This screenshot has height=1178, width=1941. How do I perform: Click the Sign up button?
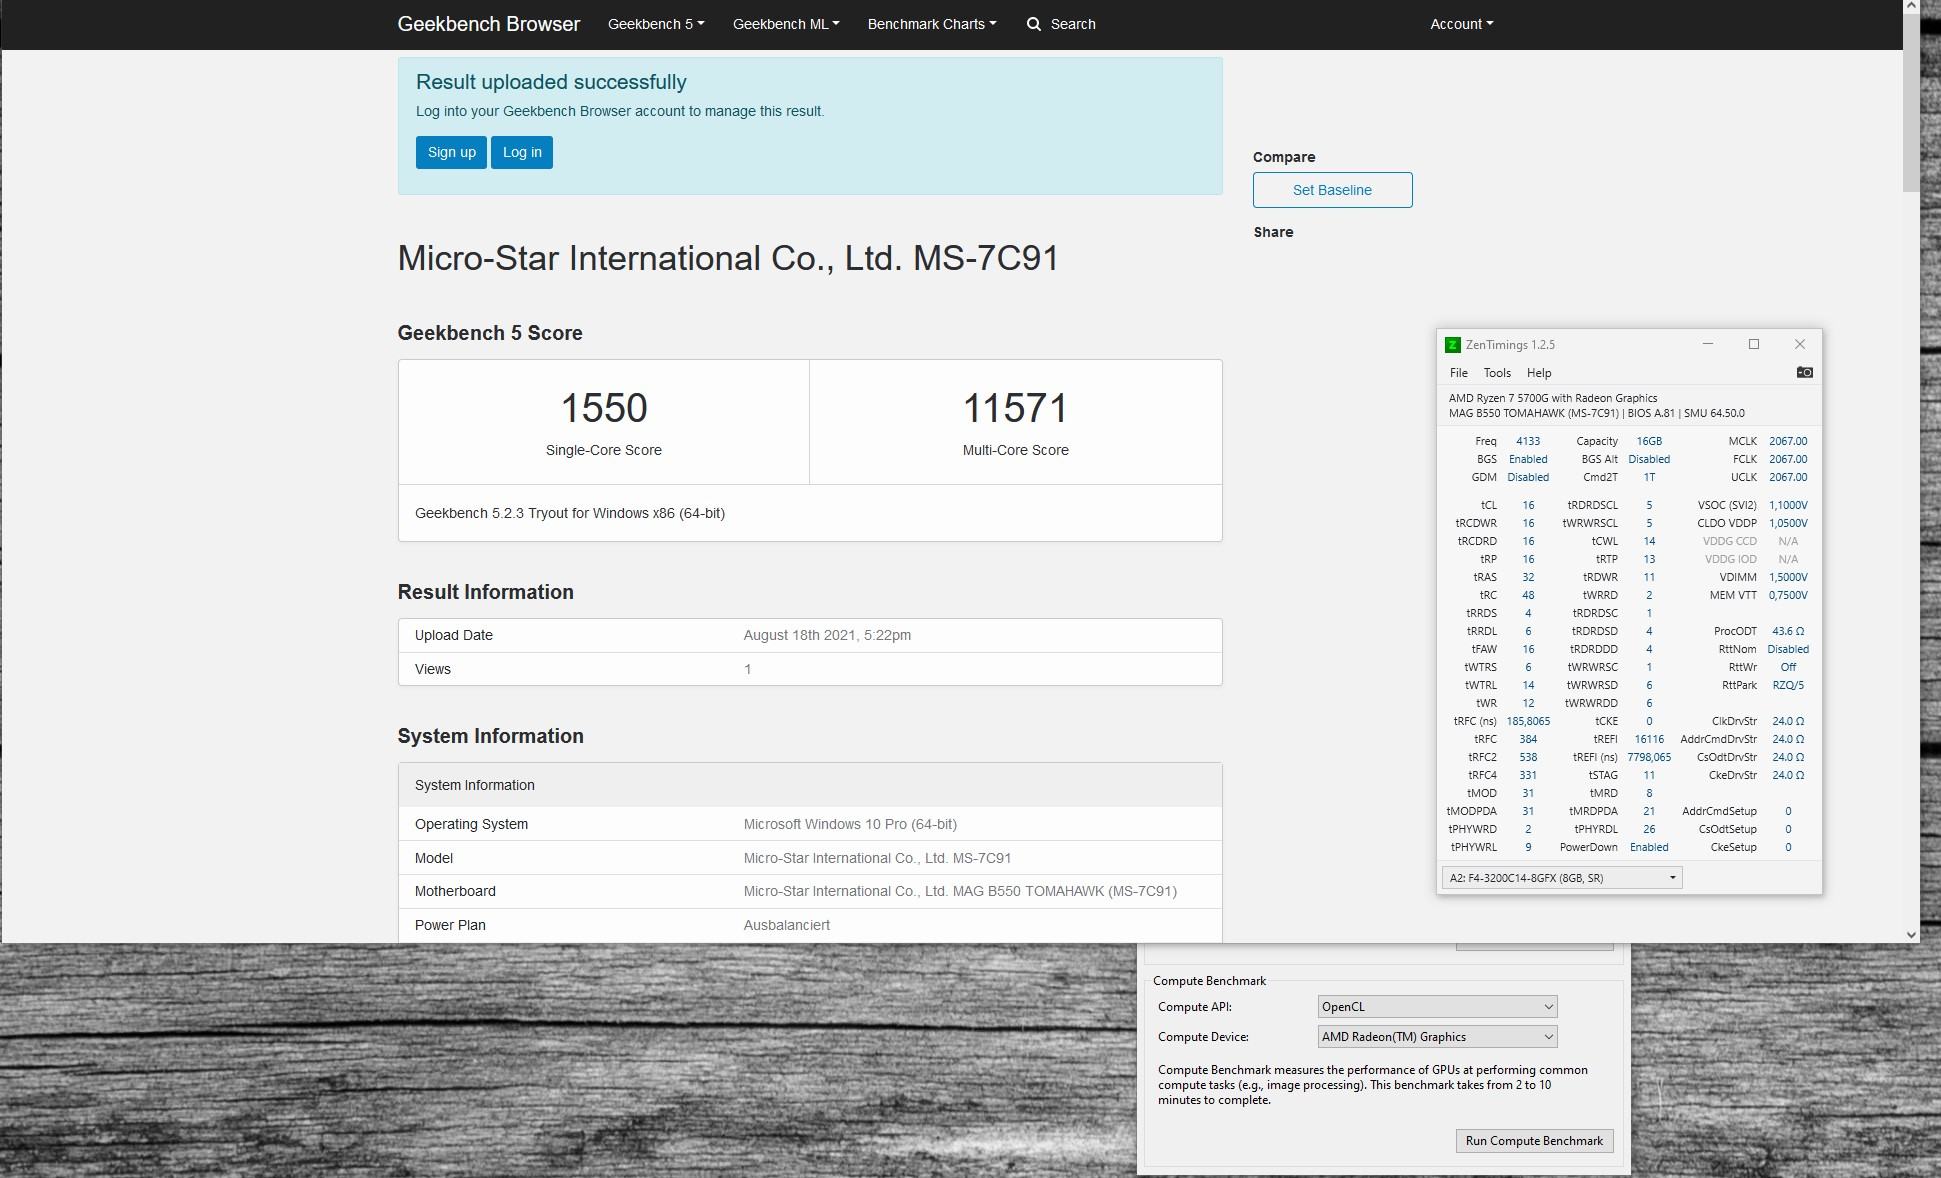click(451, 152)
